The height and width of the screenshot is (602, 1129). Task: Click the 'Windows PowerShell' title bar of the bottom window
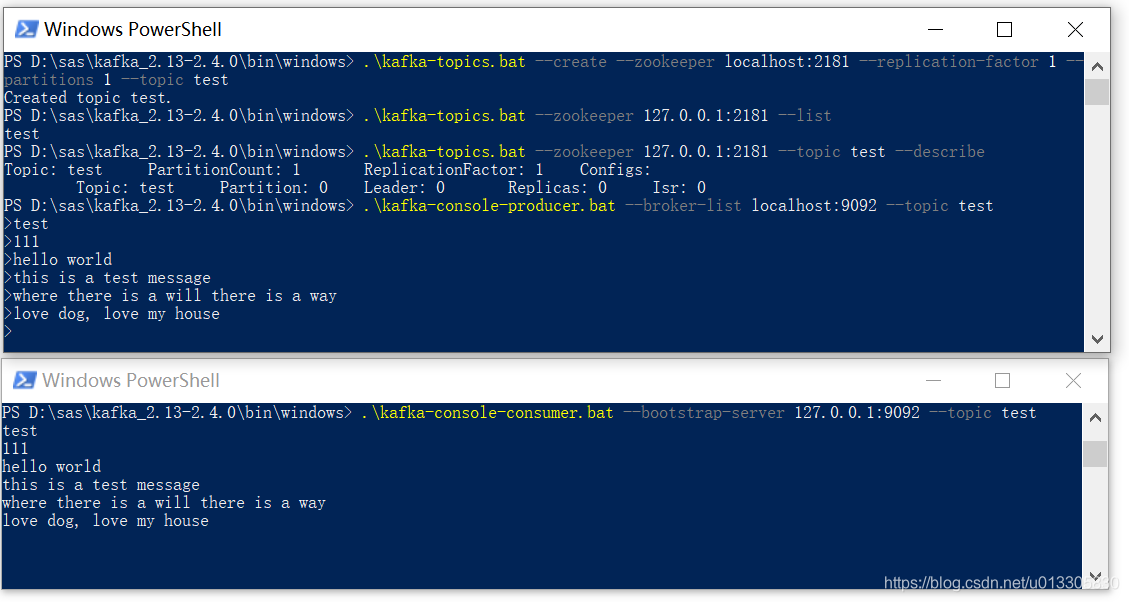click(x=500, y=380)
